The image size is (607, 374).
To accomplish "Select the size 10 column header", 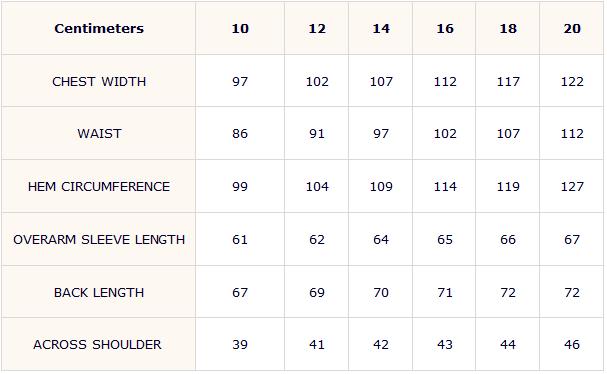I will pyautogui.click(x=240, y=29).
